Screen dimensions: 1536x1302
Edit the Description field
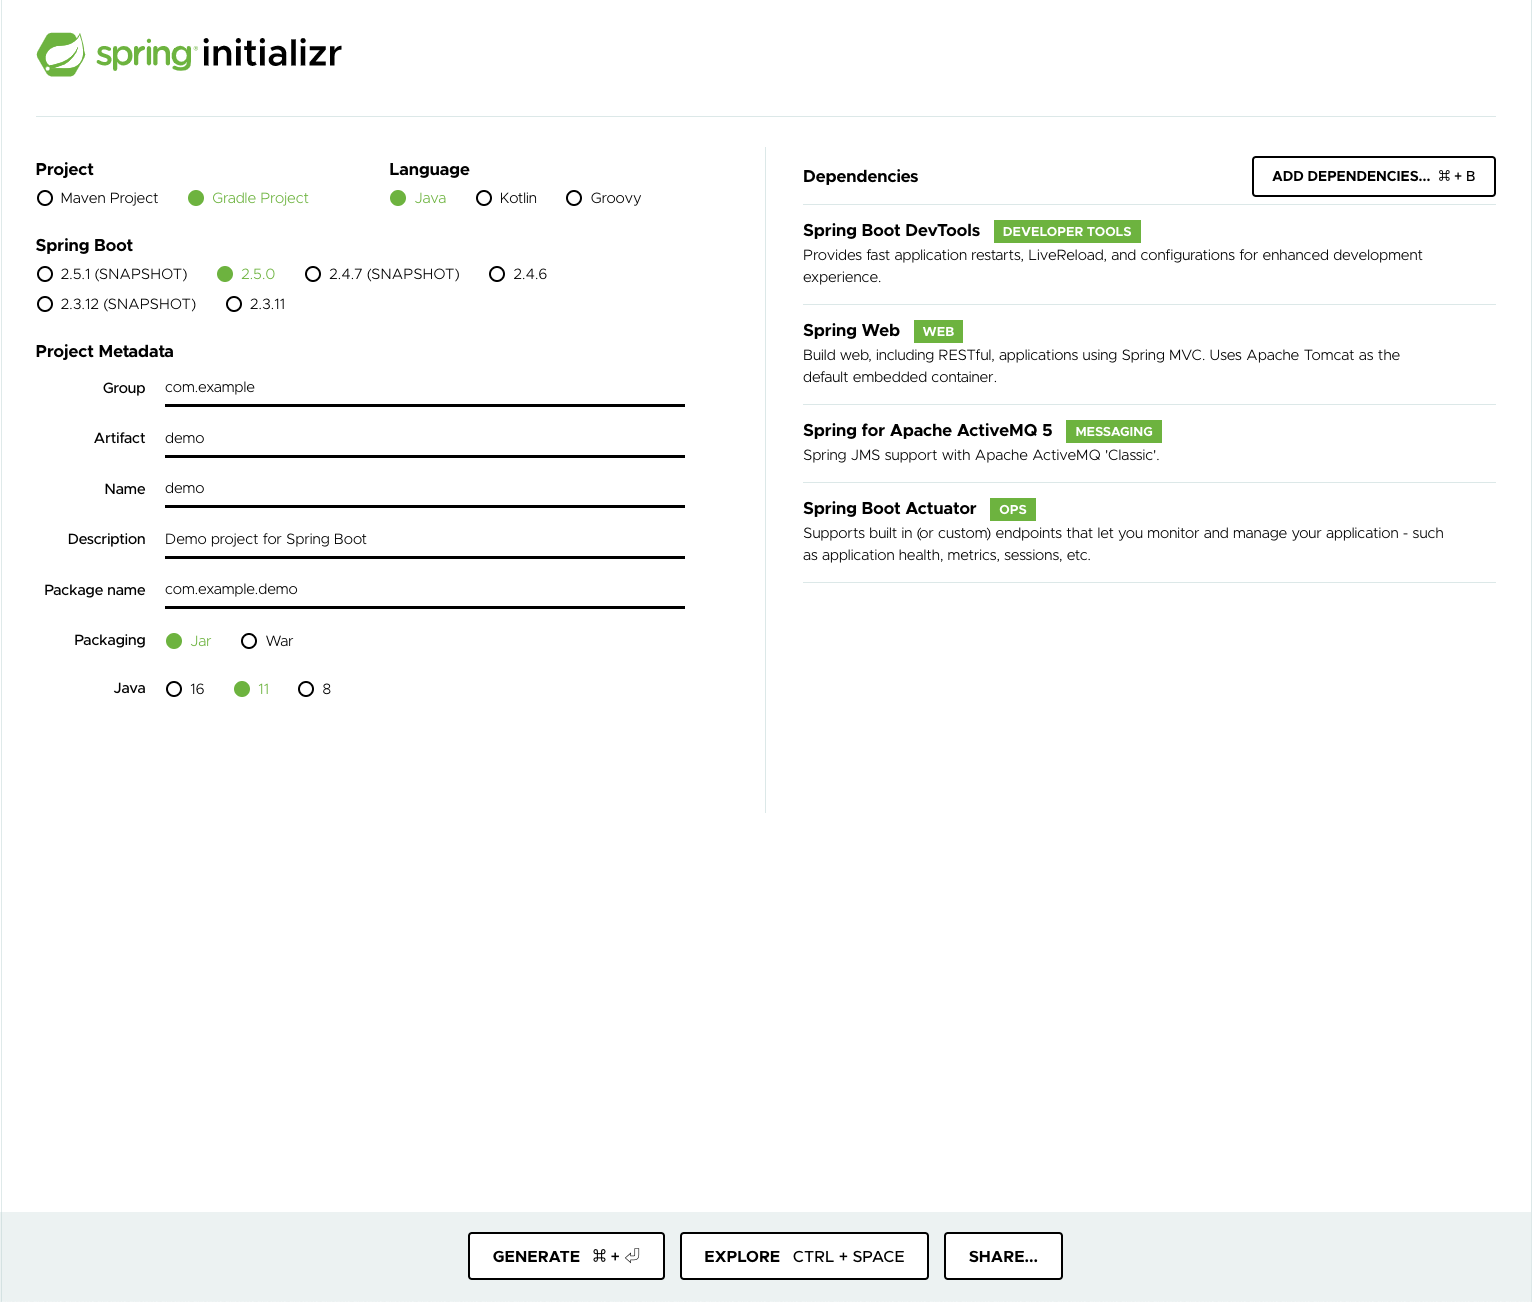click(424, 540)
